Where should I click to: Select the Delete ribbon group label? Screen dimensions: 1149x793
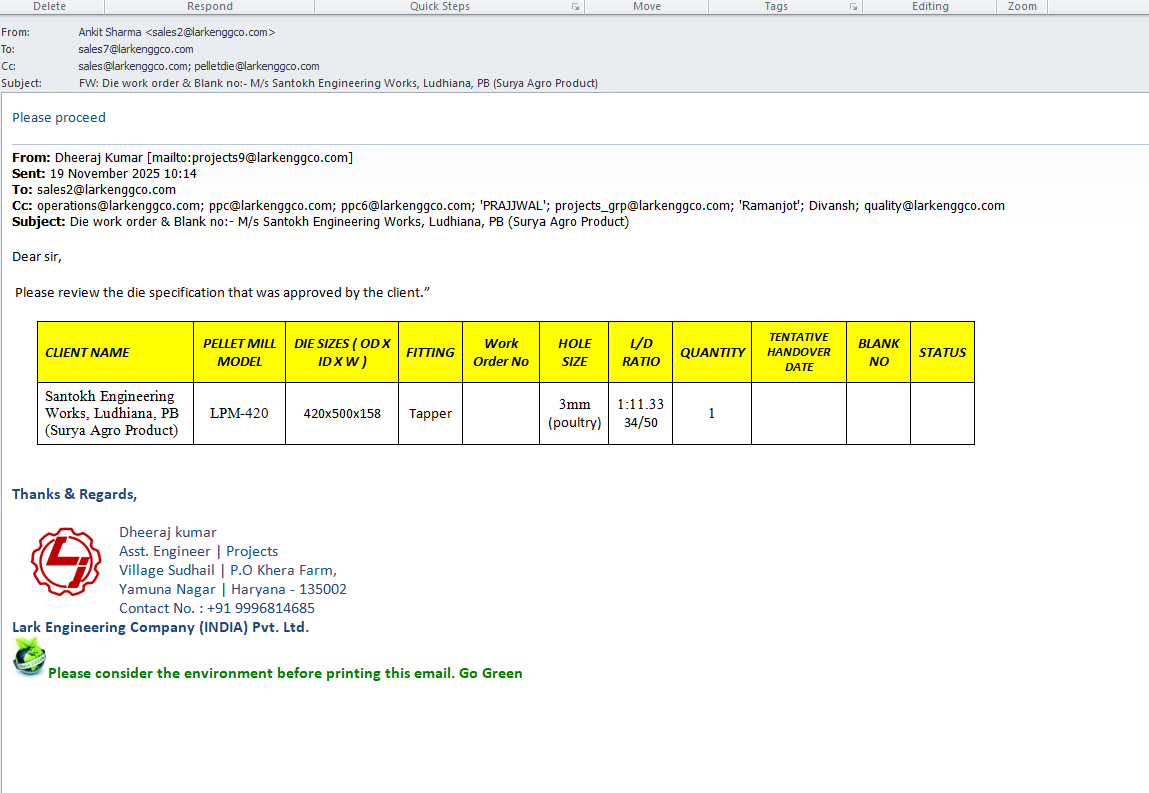click(50, 6)
